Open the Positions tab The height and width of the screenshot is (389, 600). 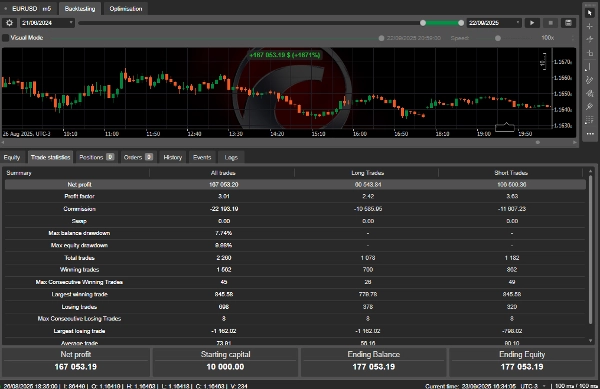pyautogui.click(x=96, y=157)
